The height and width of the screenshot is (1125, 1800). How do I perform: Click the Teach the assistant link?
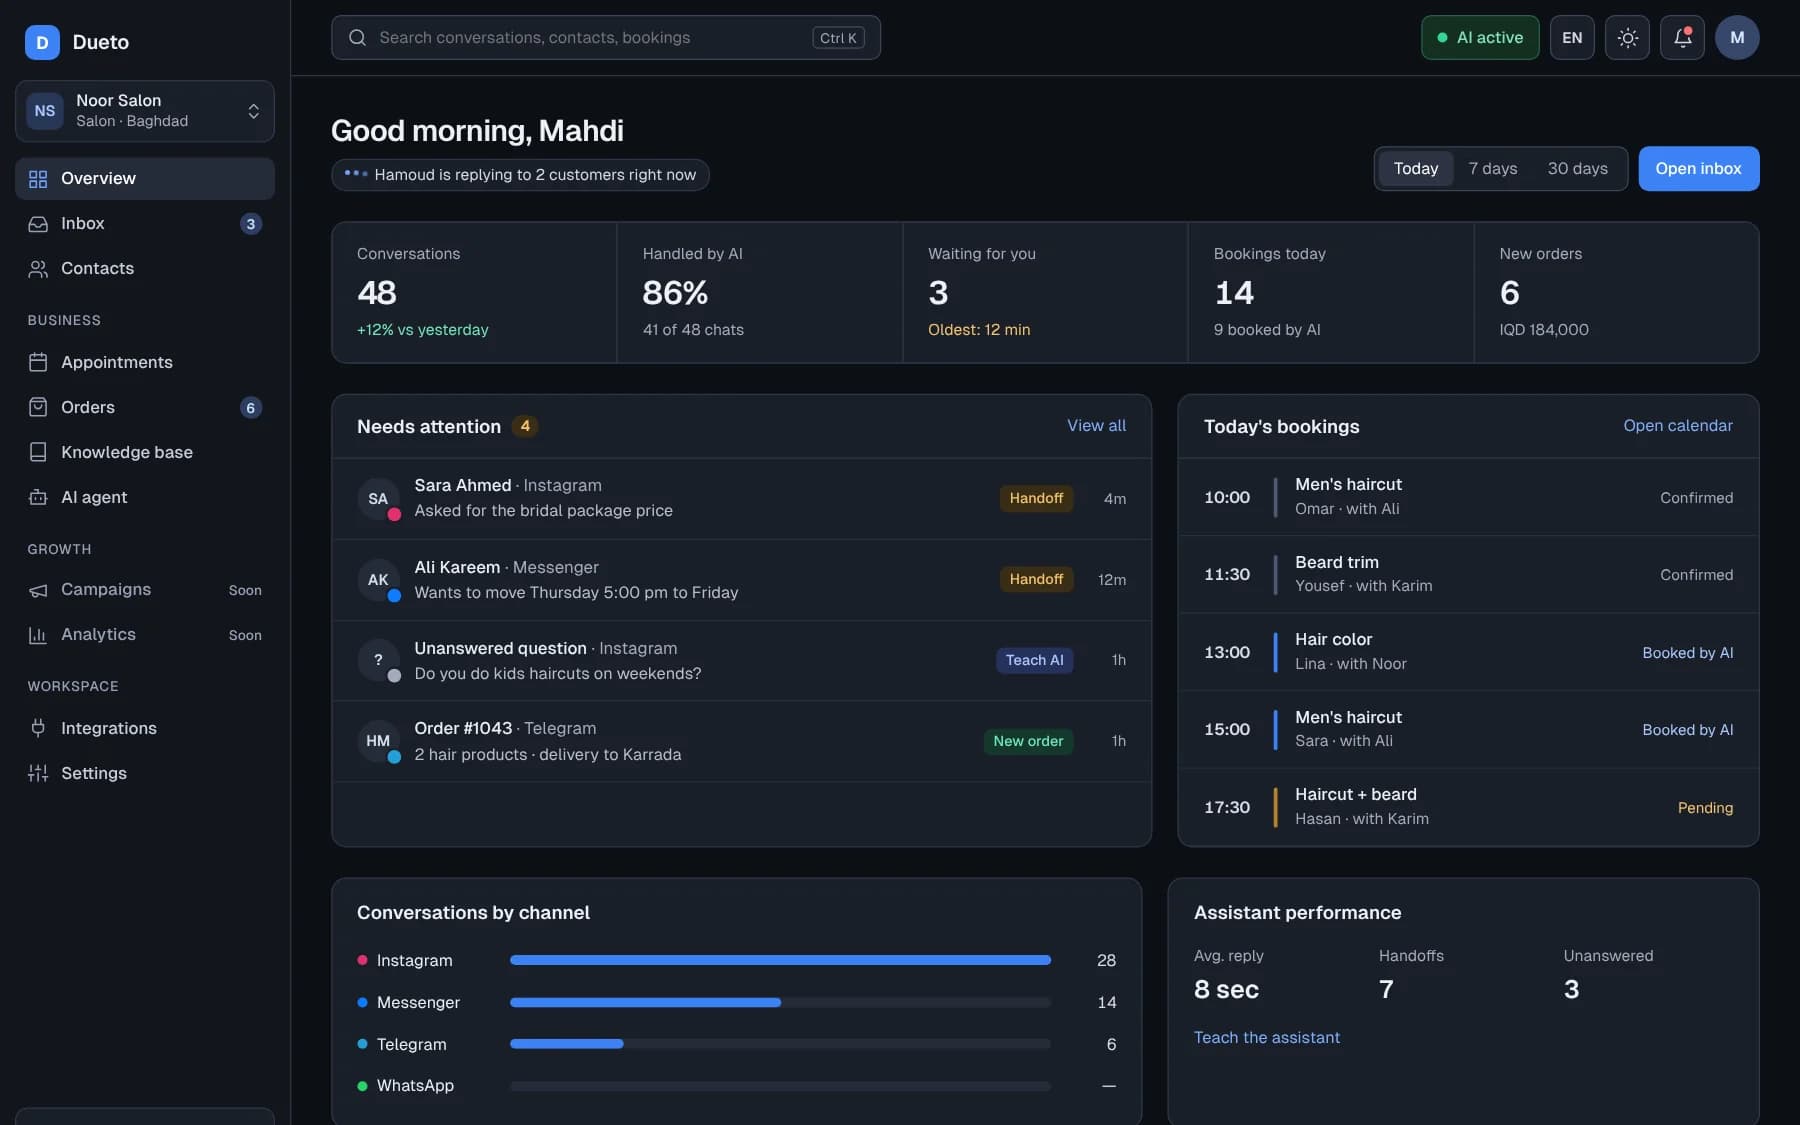(1266, 1038)
